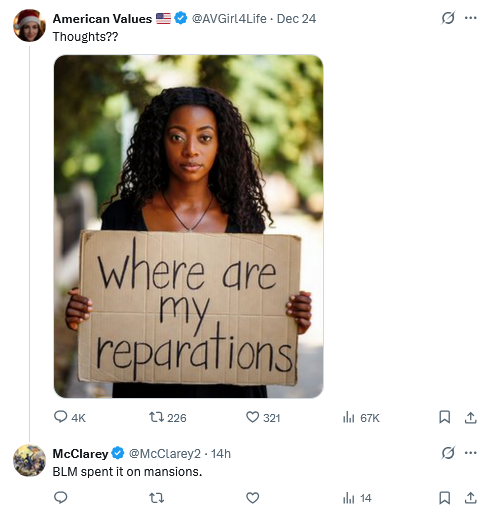491x515 pixels.
Task: Bookmark the American Values post
Action: (x=444, y=417)
